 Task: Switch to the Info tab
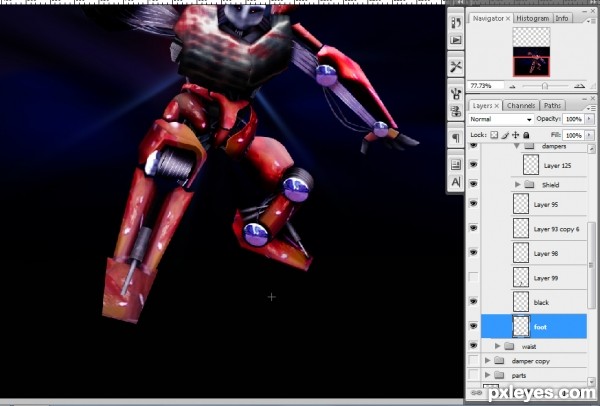(562, 18)
